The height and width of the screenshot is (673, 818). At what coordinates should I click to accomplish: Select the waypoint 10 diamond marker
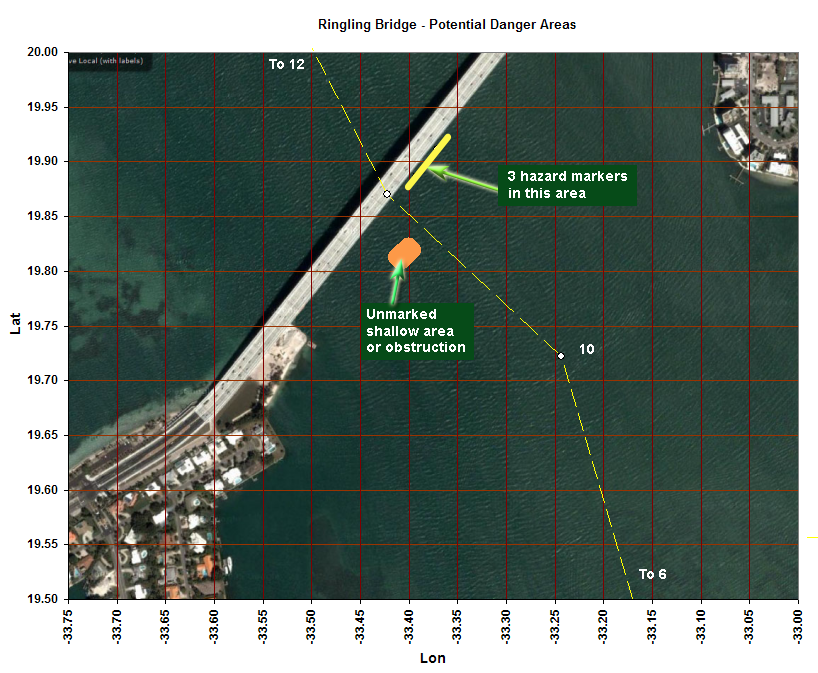click(x=561, y=356)
